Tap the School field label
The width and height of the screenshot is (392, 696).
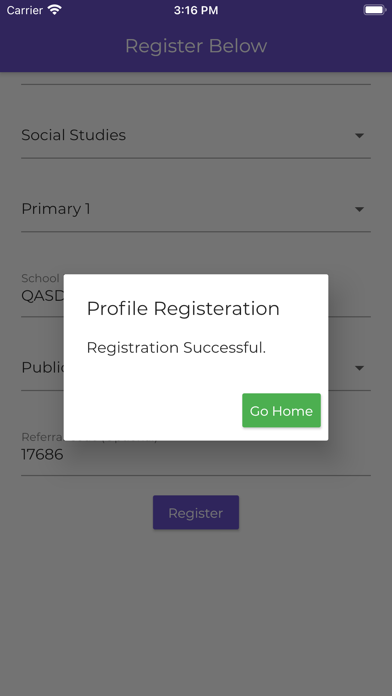point(40,278)
